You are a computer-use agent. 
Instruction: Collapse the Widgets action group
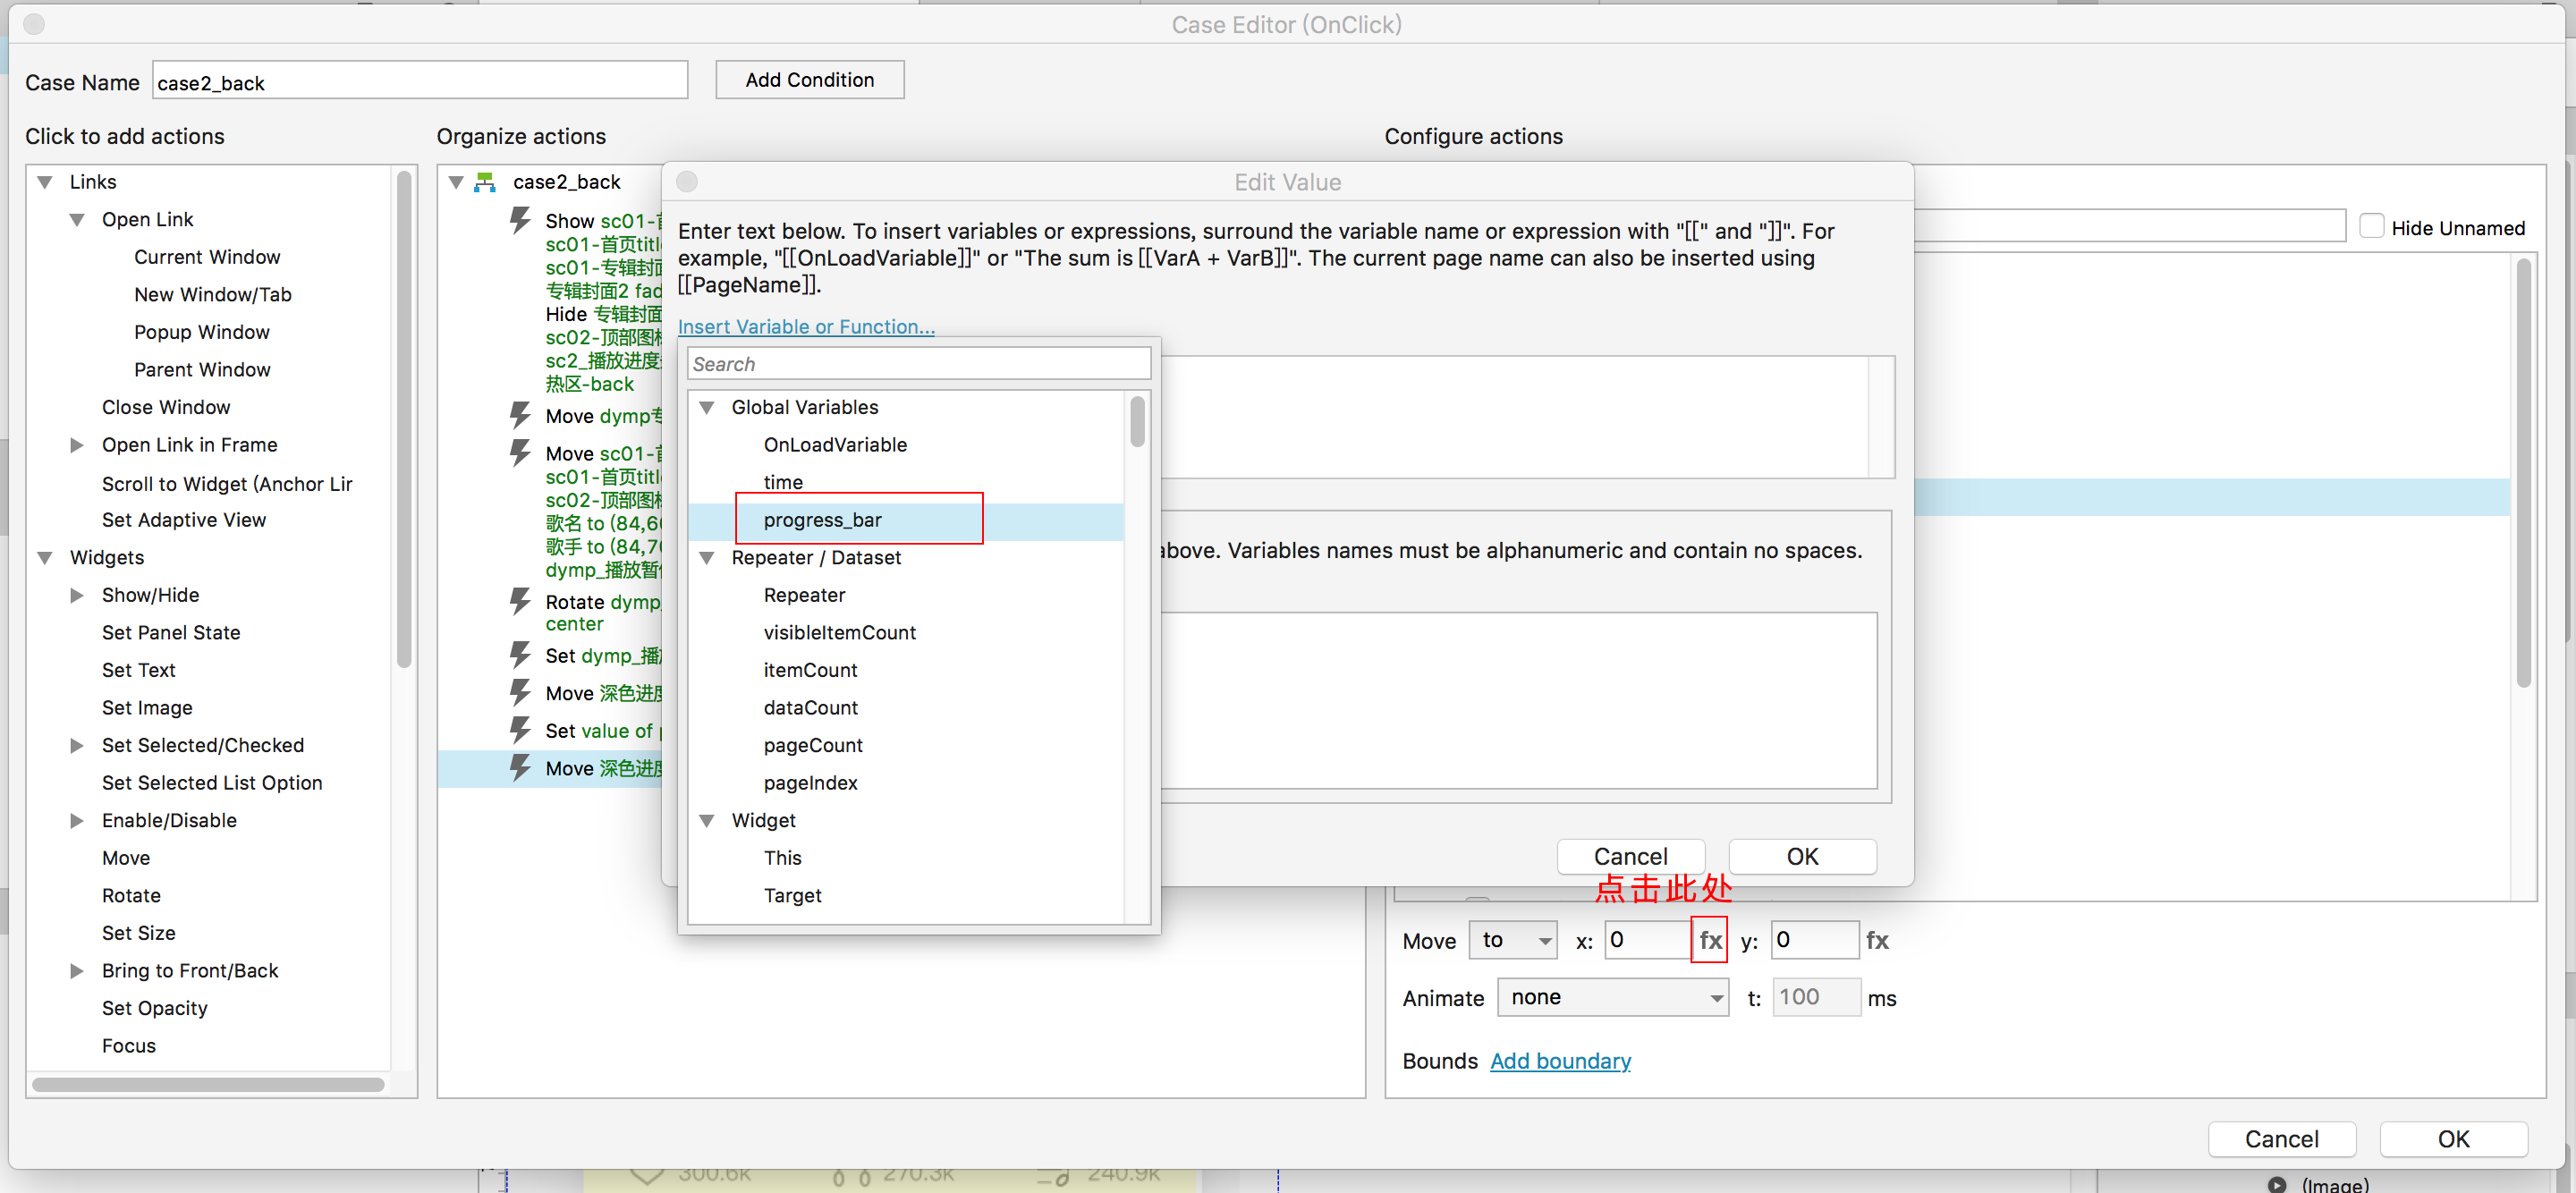coord(45,558)
